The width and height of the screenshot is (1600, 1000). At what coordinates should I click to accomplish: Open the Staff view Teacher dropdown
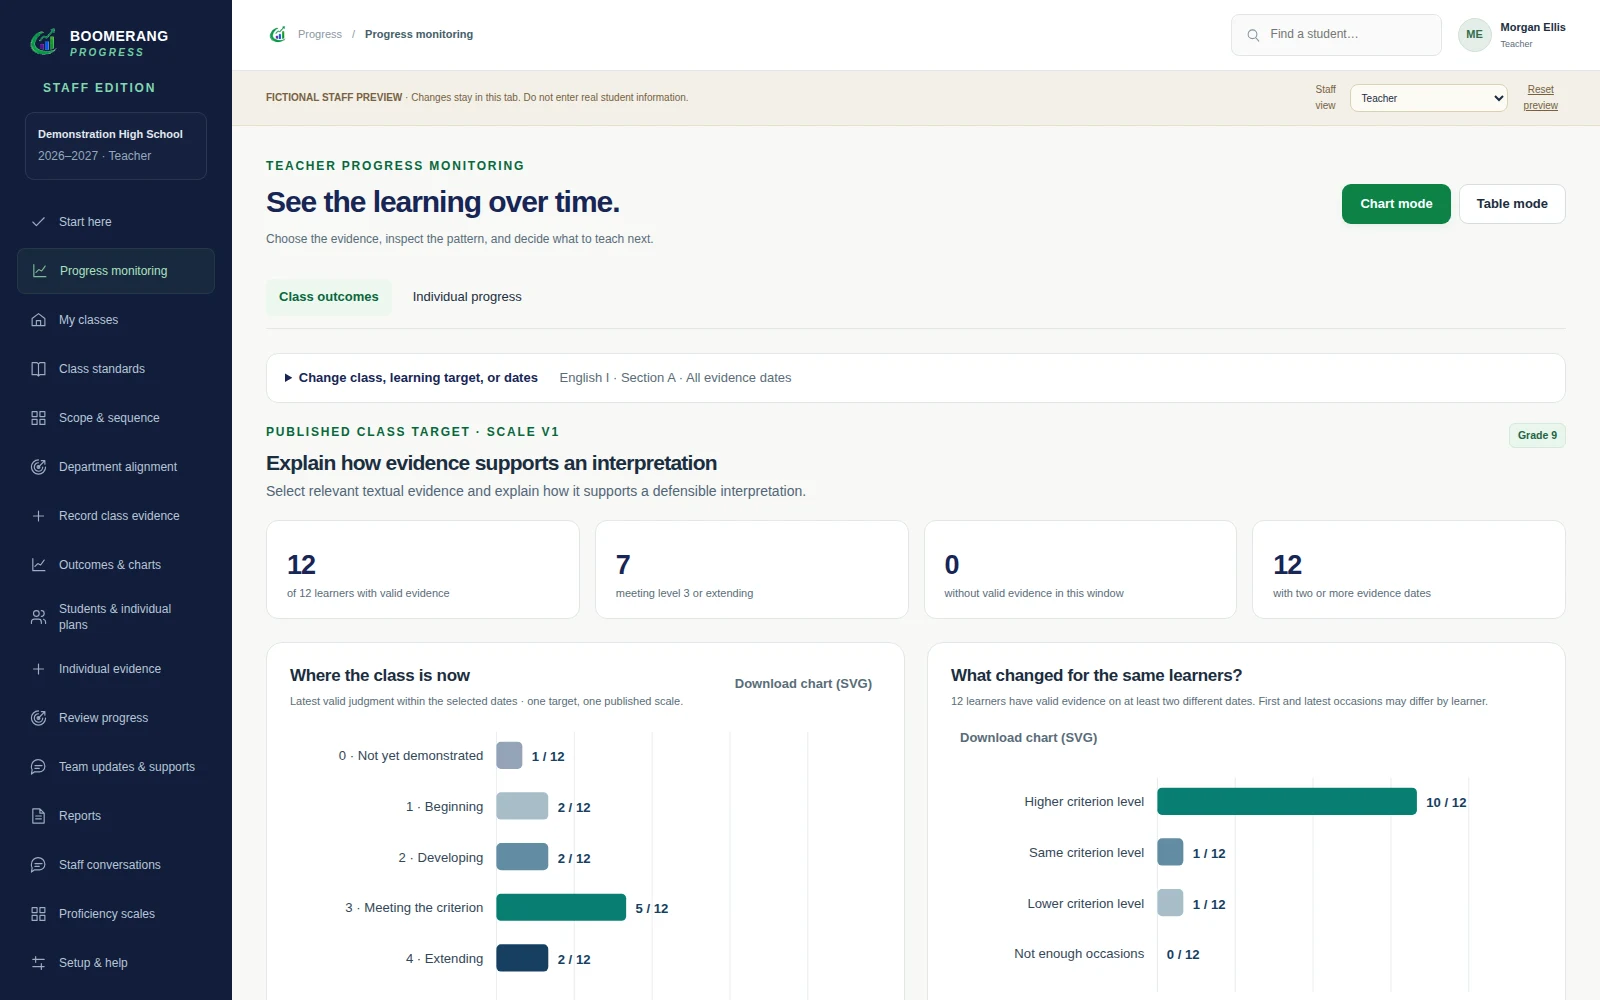(x=1428, y=98)
